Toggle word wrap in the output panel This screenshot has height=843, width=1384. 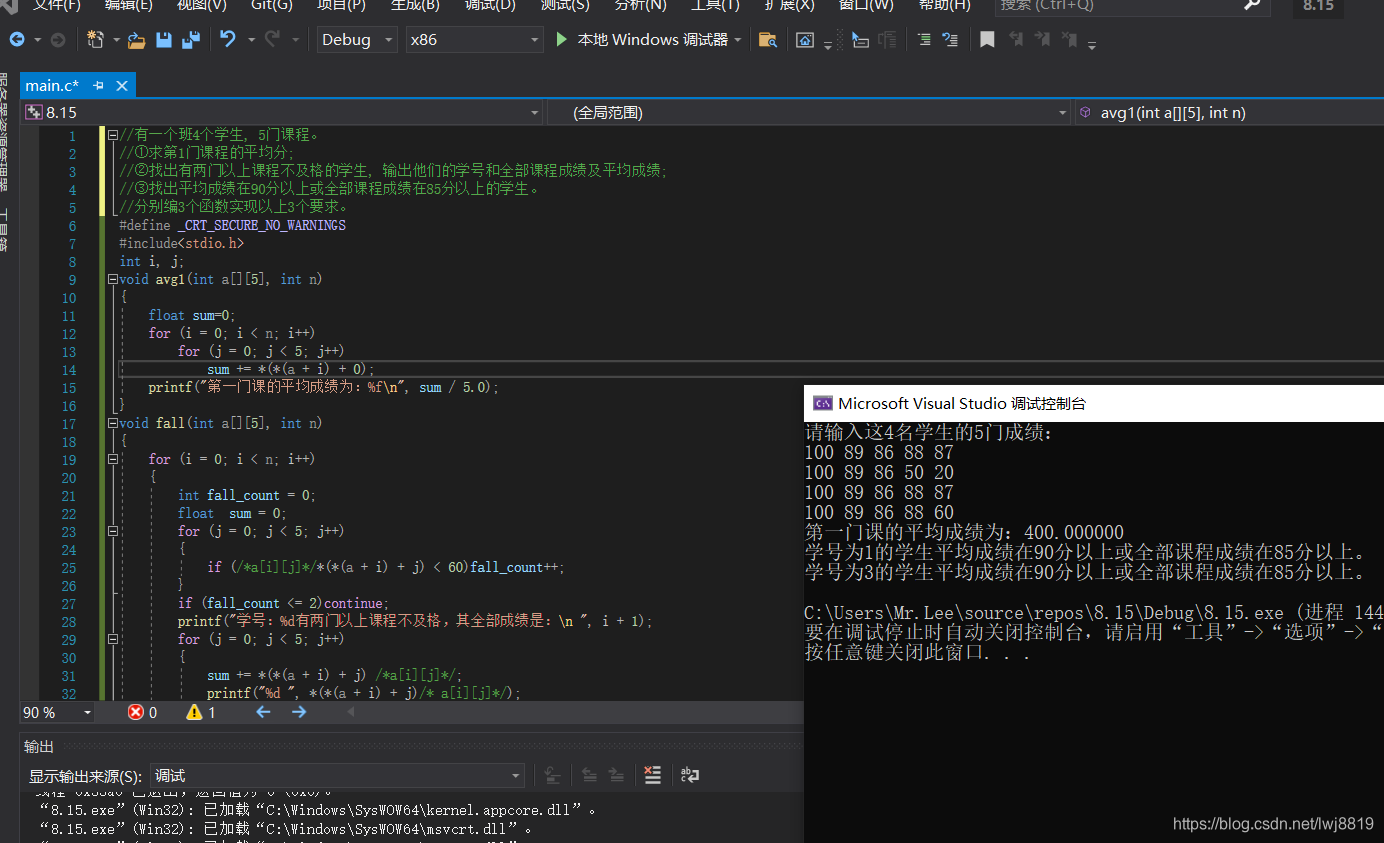tap(690, 775)
